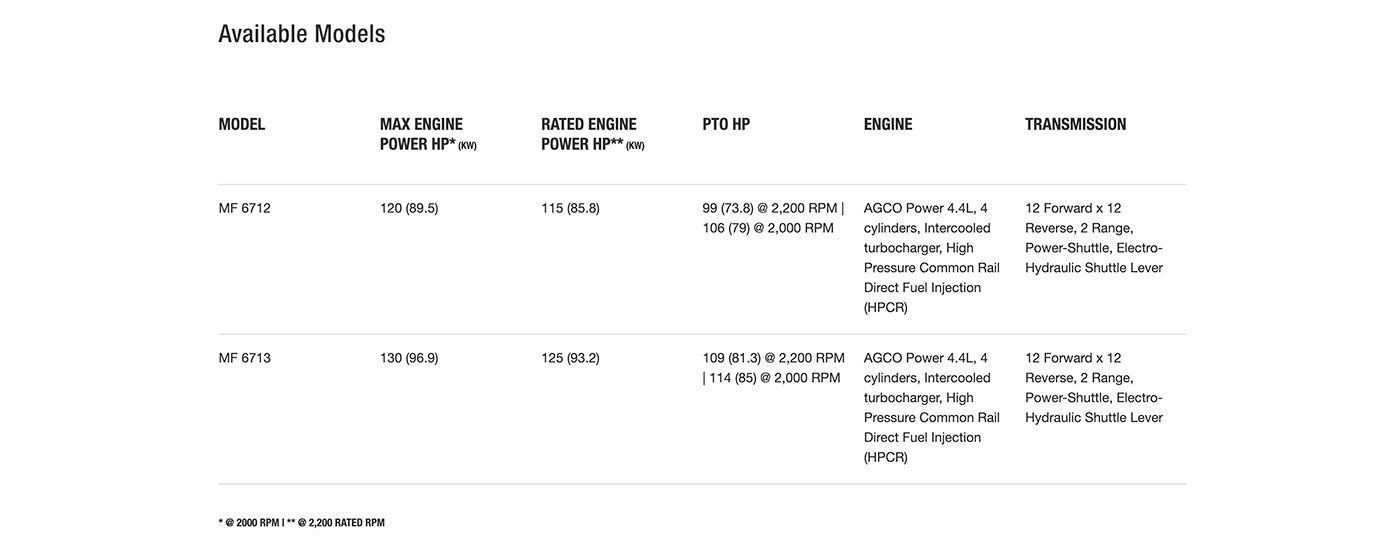Click the 120 (89.5) max power value
Image resolution: width=1400 pixels, height=540 pixels.
point(409,209)
